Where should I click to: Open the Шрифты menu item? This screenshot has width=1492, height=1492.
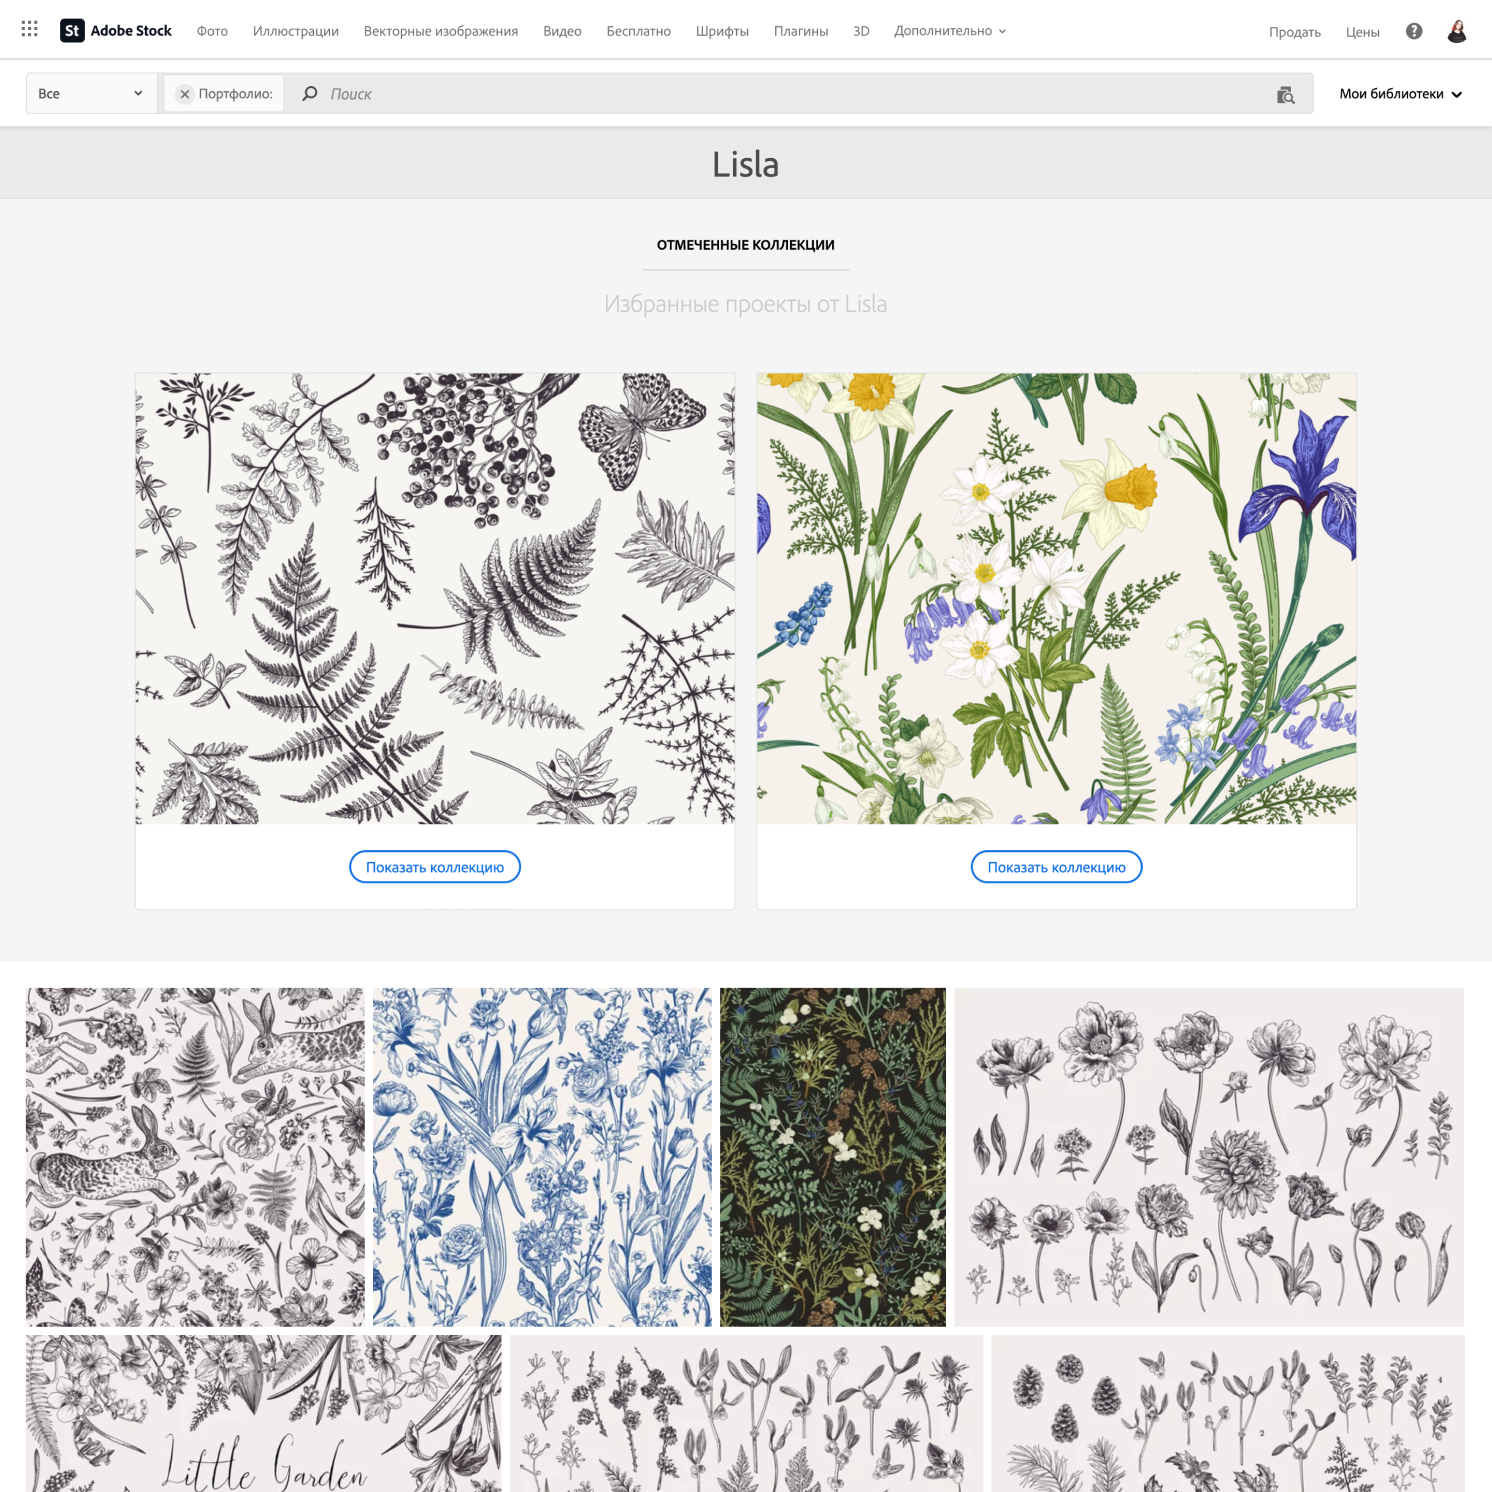point(722,31)
